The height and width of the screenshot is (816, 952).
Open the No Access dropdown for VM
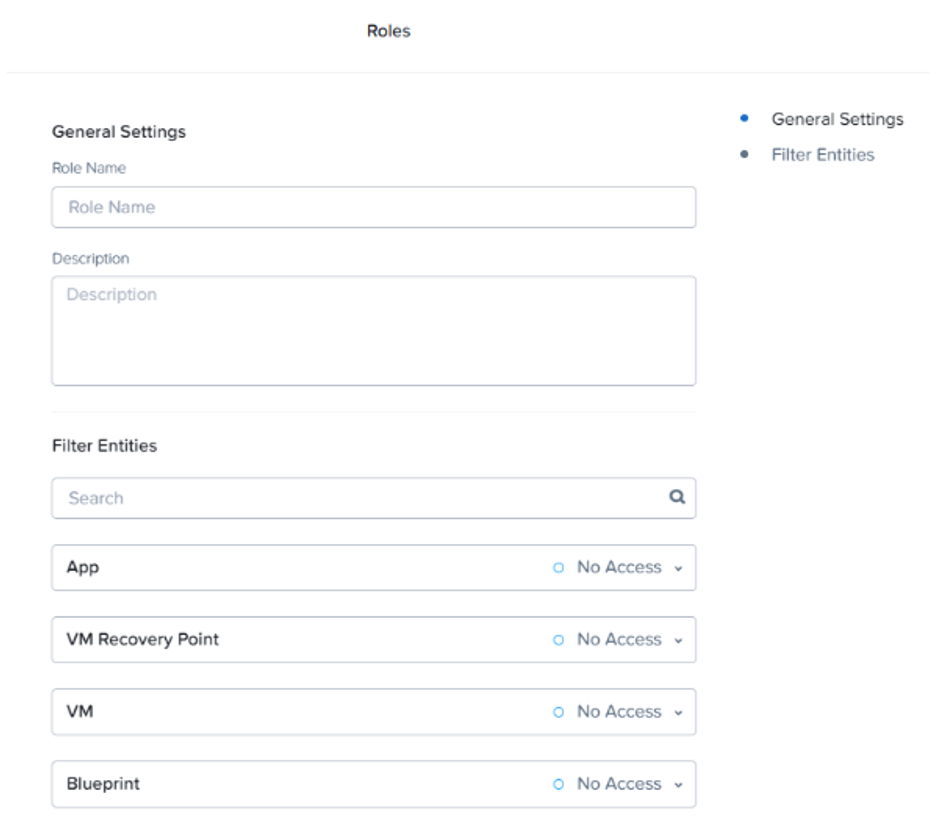619,712
